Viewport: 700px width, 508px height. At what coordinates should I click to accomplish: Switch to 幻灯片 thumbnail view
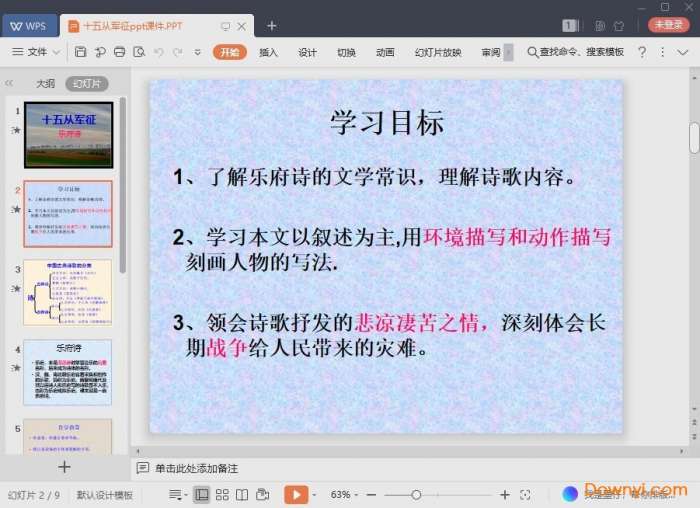87,83
